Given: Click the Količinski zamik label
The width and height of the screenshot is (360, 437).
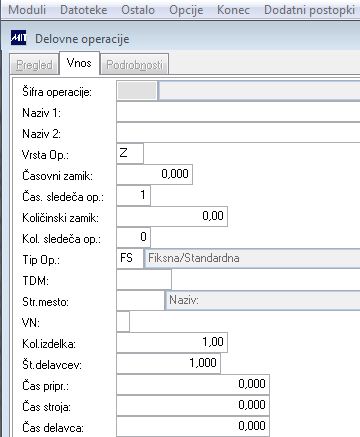Looking at the screenshot, I should (61, 218).
